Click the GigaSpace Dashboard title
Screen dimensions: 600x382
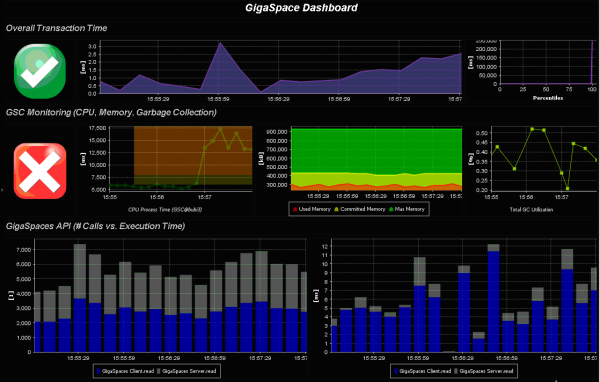click(x=302, y=7)
